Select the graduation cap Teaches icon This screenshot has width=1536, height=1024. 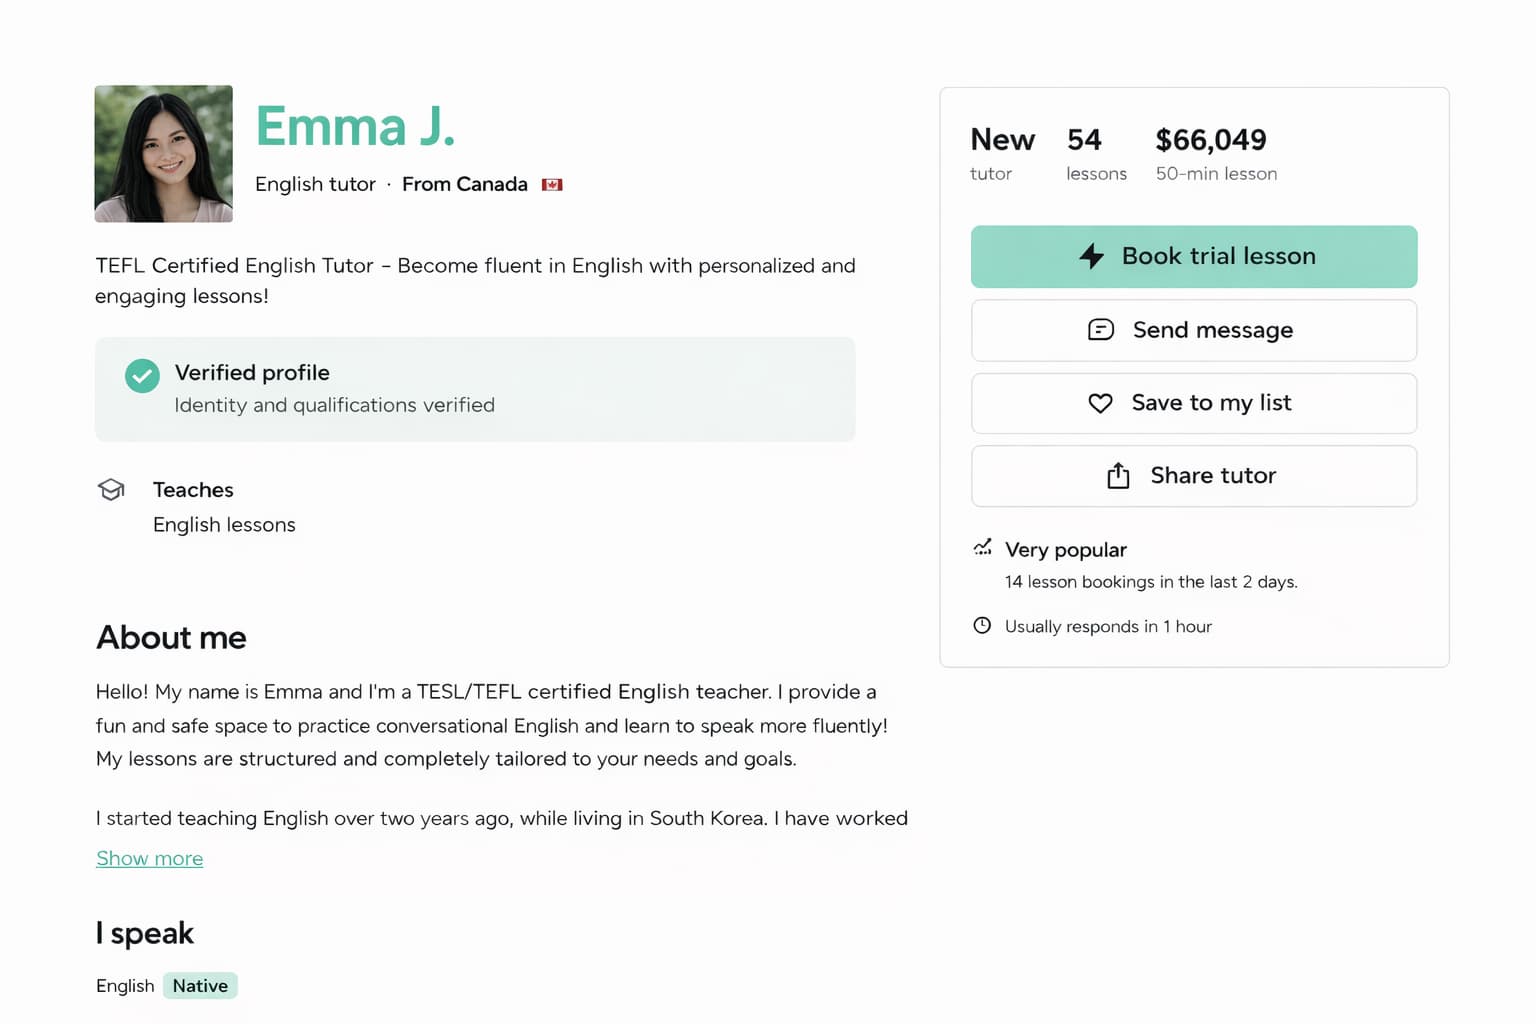coord(111,489)
